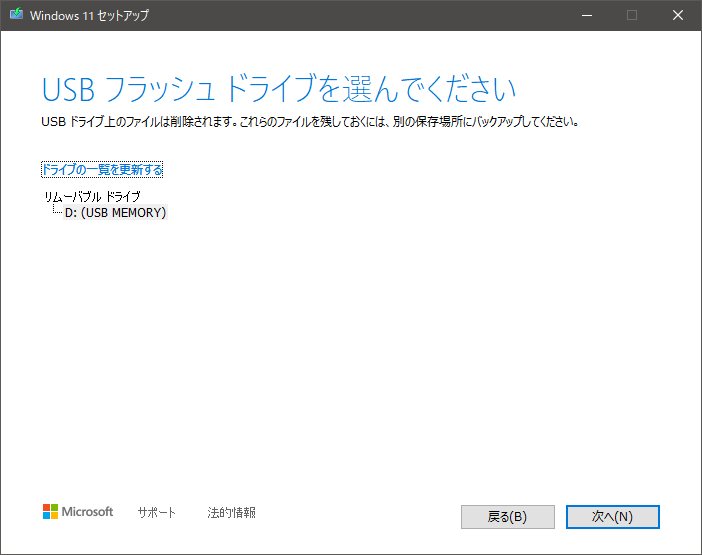
Task: Click the Microsoft logo
Action: 78,512
